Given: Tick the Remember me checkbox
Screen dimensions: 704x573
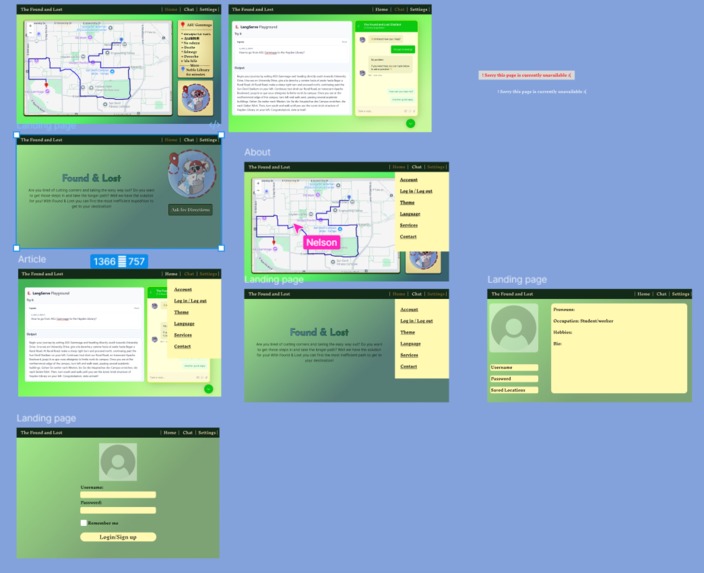Looking at the screenshot, I should click(84, 523).
